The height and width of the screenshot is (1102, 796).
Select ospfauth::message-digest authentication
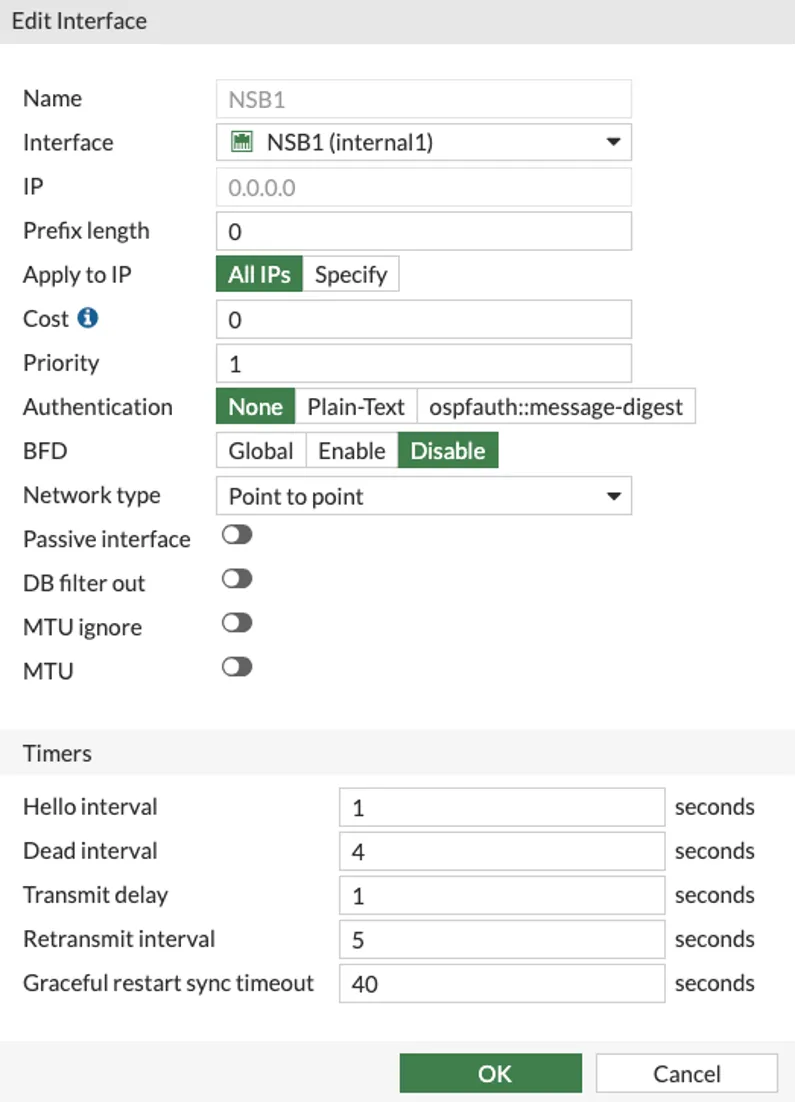(556, 406)
